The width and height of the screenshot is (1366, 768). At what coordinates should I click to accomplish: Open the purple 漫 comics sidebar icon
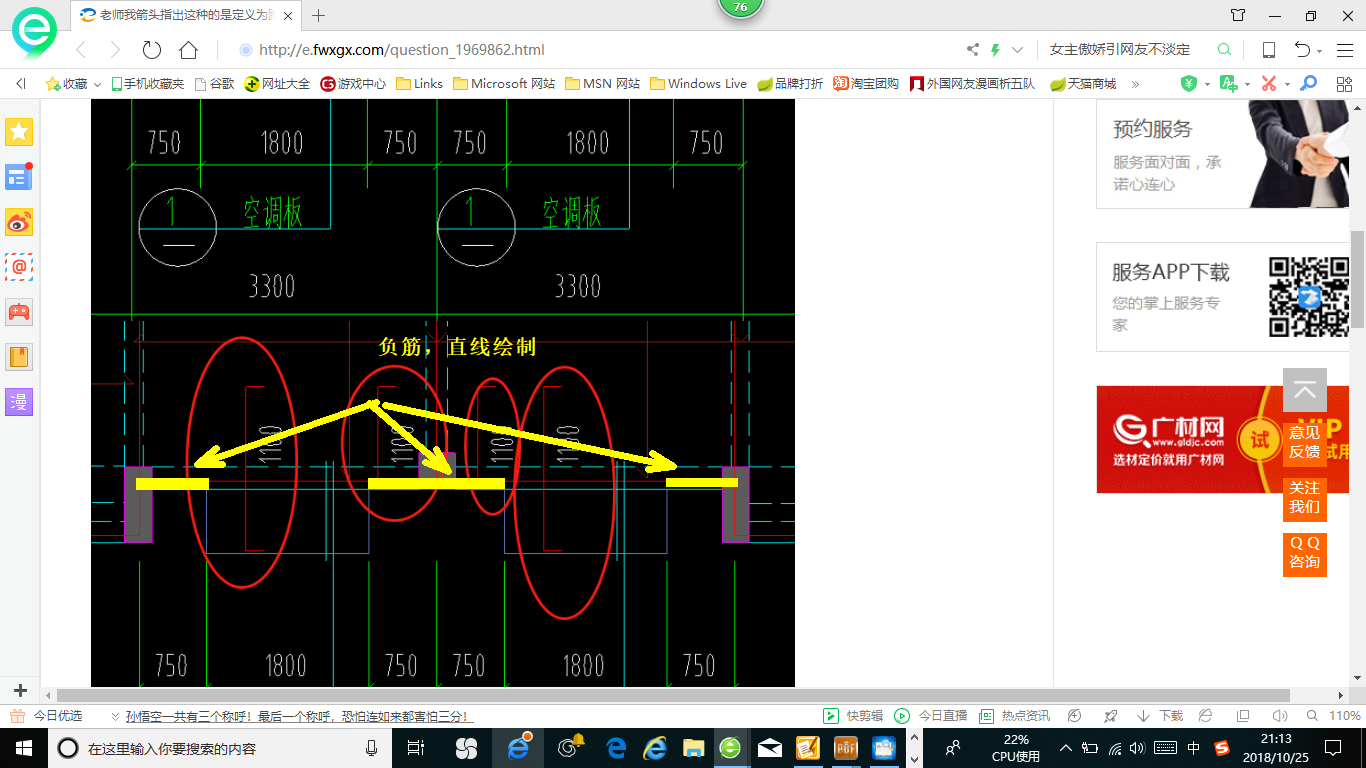pos(19,402)
